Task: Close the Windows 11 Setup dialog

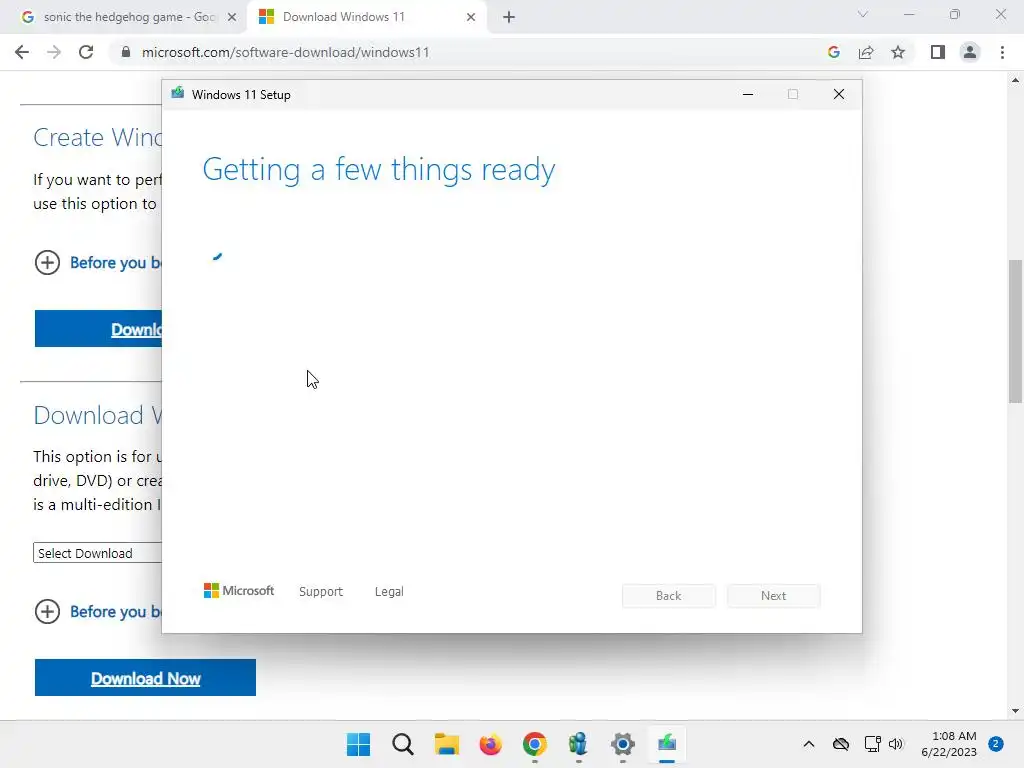Action: [x=839, y=95]
